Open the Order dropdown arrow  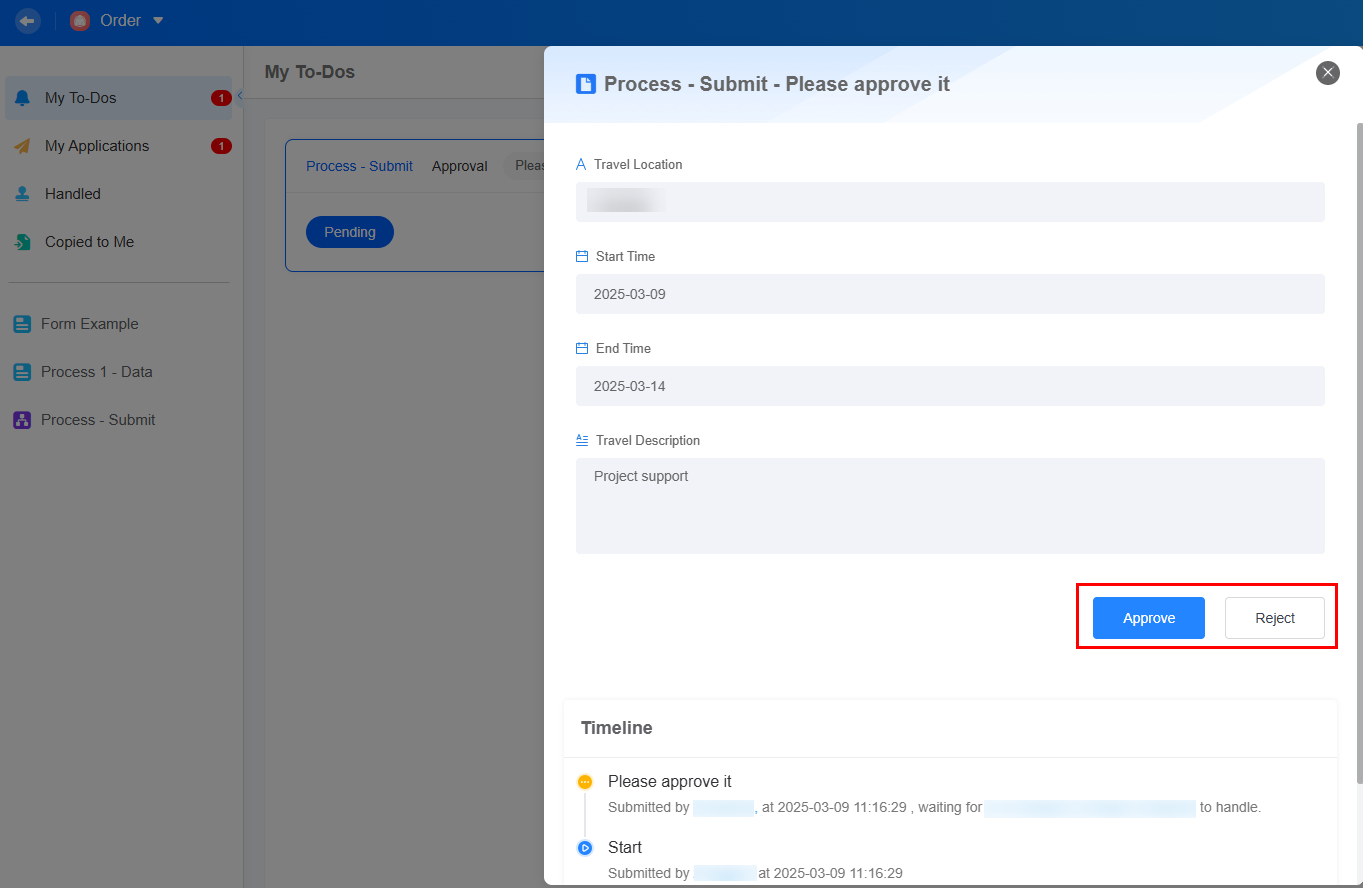pos(157,21)
